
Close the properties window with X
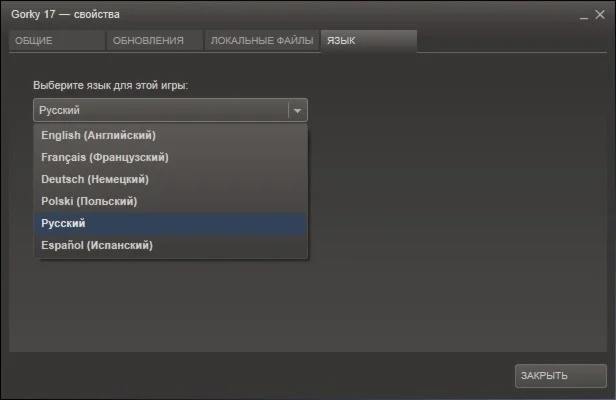pyautogui.click(x=600, y=15)
